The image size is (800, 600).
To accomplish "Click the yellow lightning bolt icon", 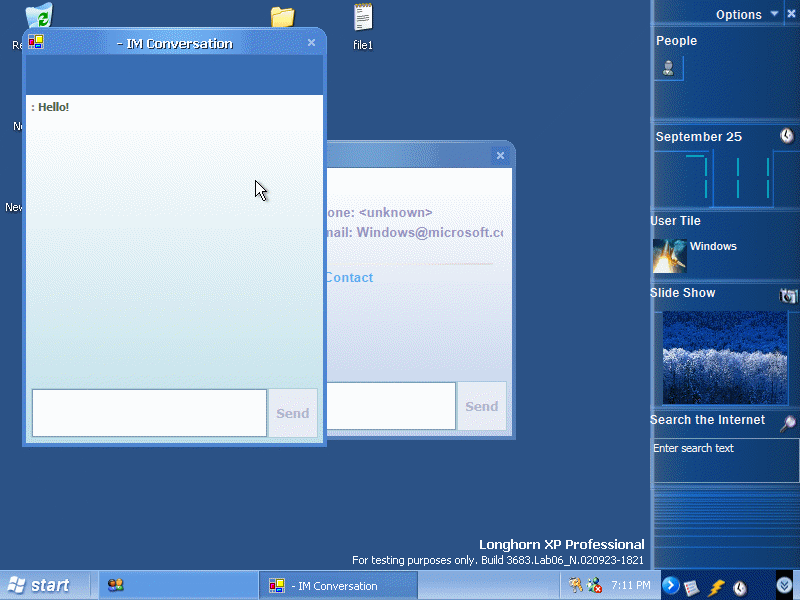I will pos(716,588).
